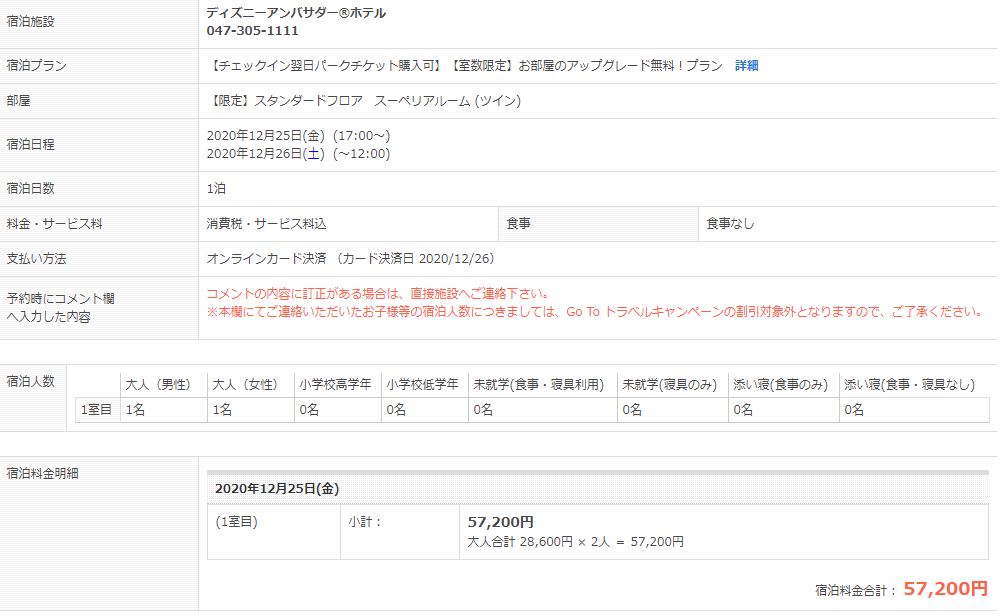1003x616 pixels.
Task: Select the 消費税・サービス料込 value
Action: pyautogui.click(x=266, y=224)
